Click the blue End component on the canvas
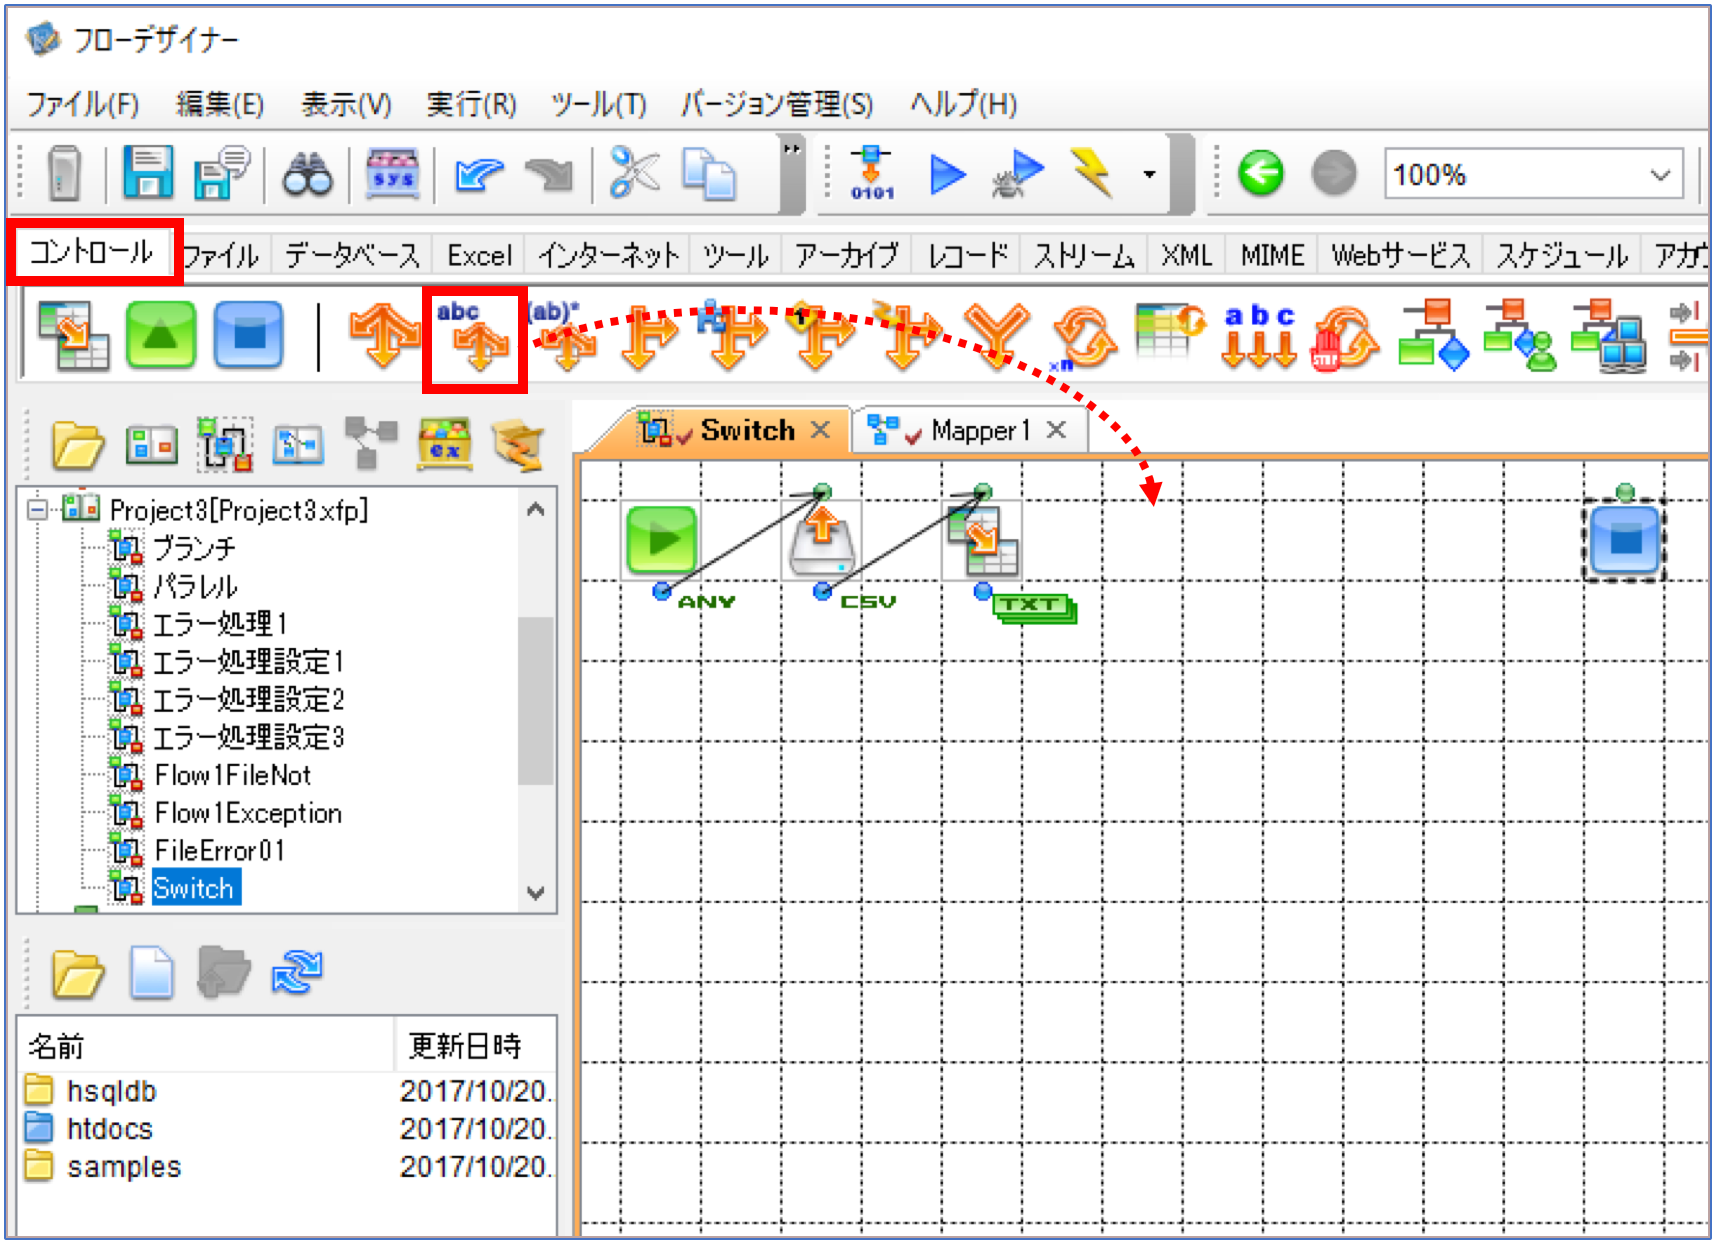The width and height of the screenshot is (1716, 1246). [x=1625, y=540]
